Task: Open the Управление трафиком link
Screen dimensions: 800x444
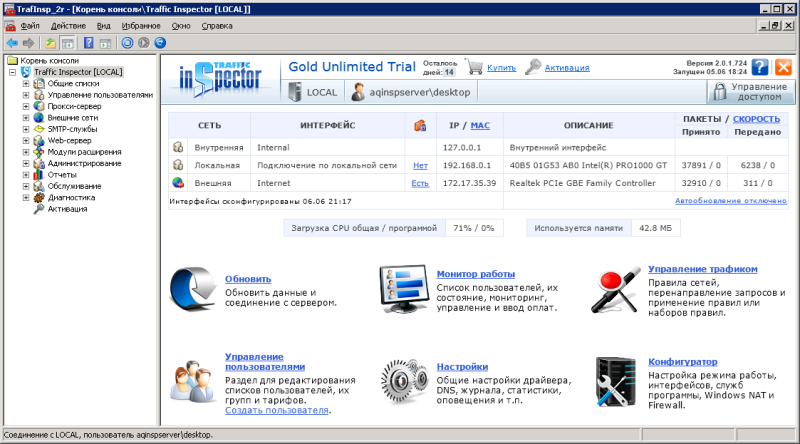Action: pos(703,269)
